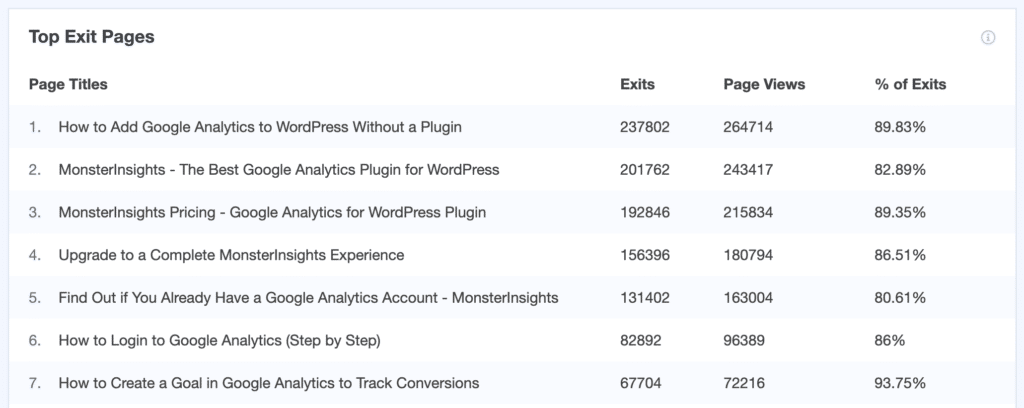Select exits value 237802

(x=645, y=127)
